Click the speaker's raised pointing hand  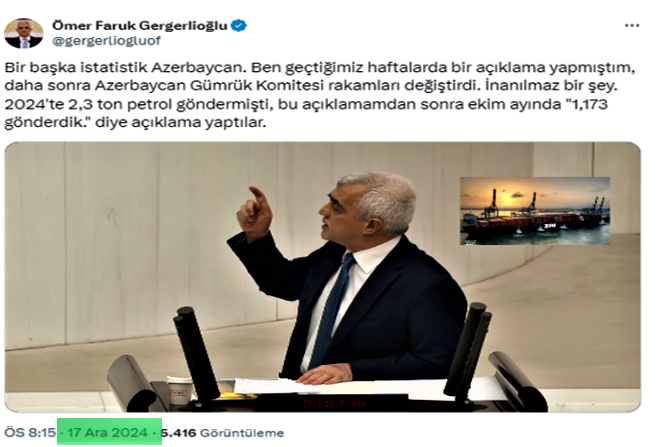pyautogui.click(x=254, y=213)
